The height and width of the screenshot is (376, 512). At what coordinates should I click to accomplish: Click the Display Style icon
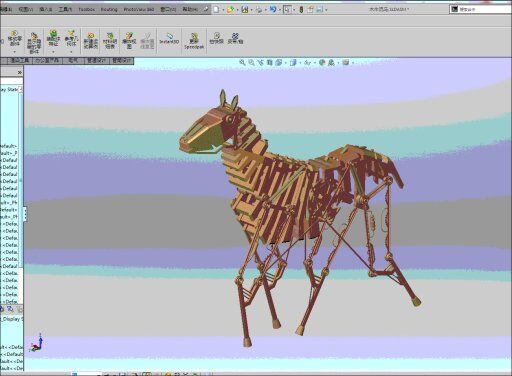click(293, 62)
